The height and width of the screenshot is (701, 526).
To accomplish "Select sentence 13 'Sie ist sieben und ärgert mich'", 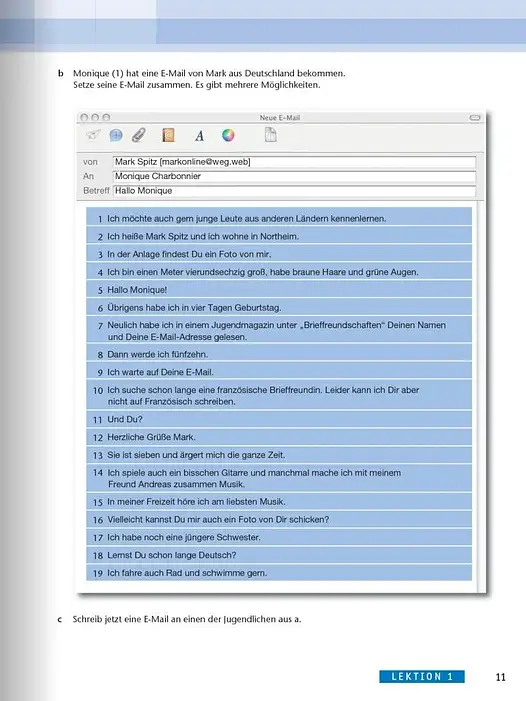I will coord(279,455).
